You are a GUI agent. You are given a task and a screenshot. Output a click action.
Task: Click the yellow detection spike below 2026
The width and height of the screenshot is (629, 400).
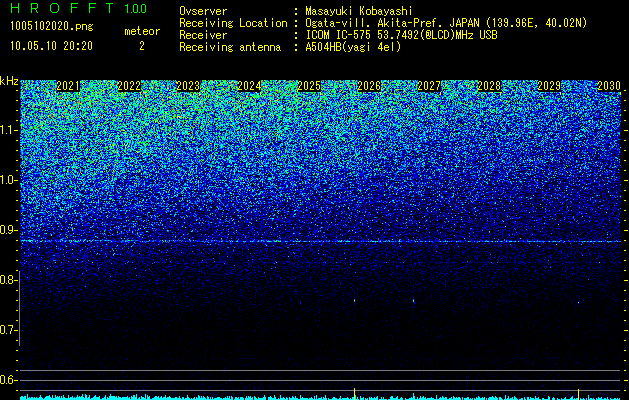coord(355,393)
